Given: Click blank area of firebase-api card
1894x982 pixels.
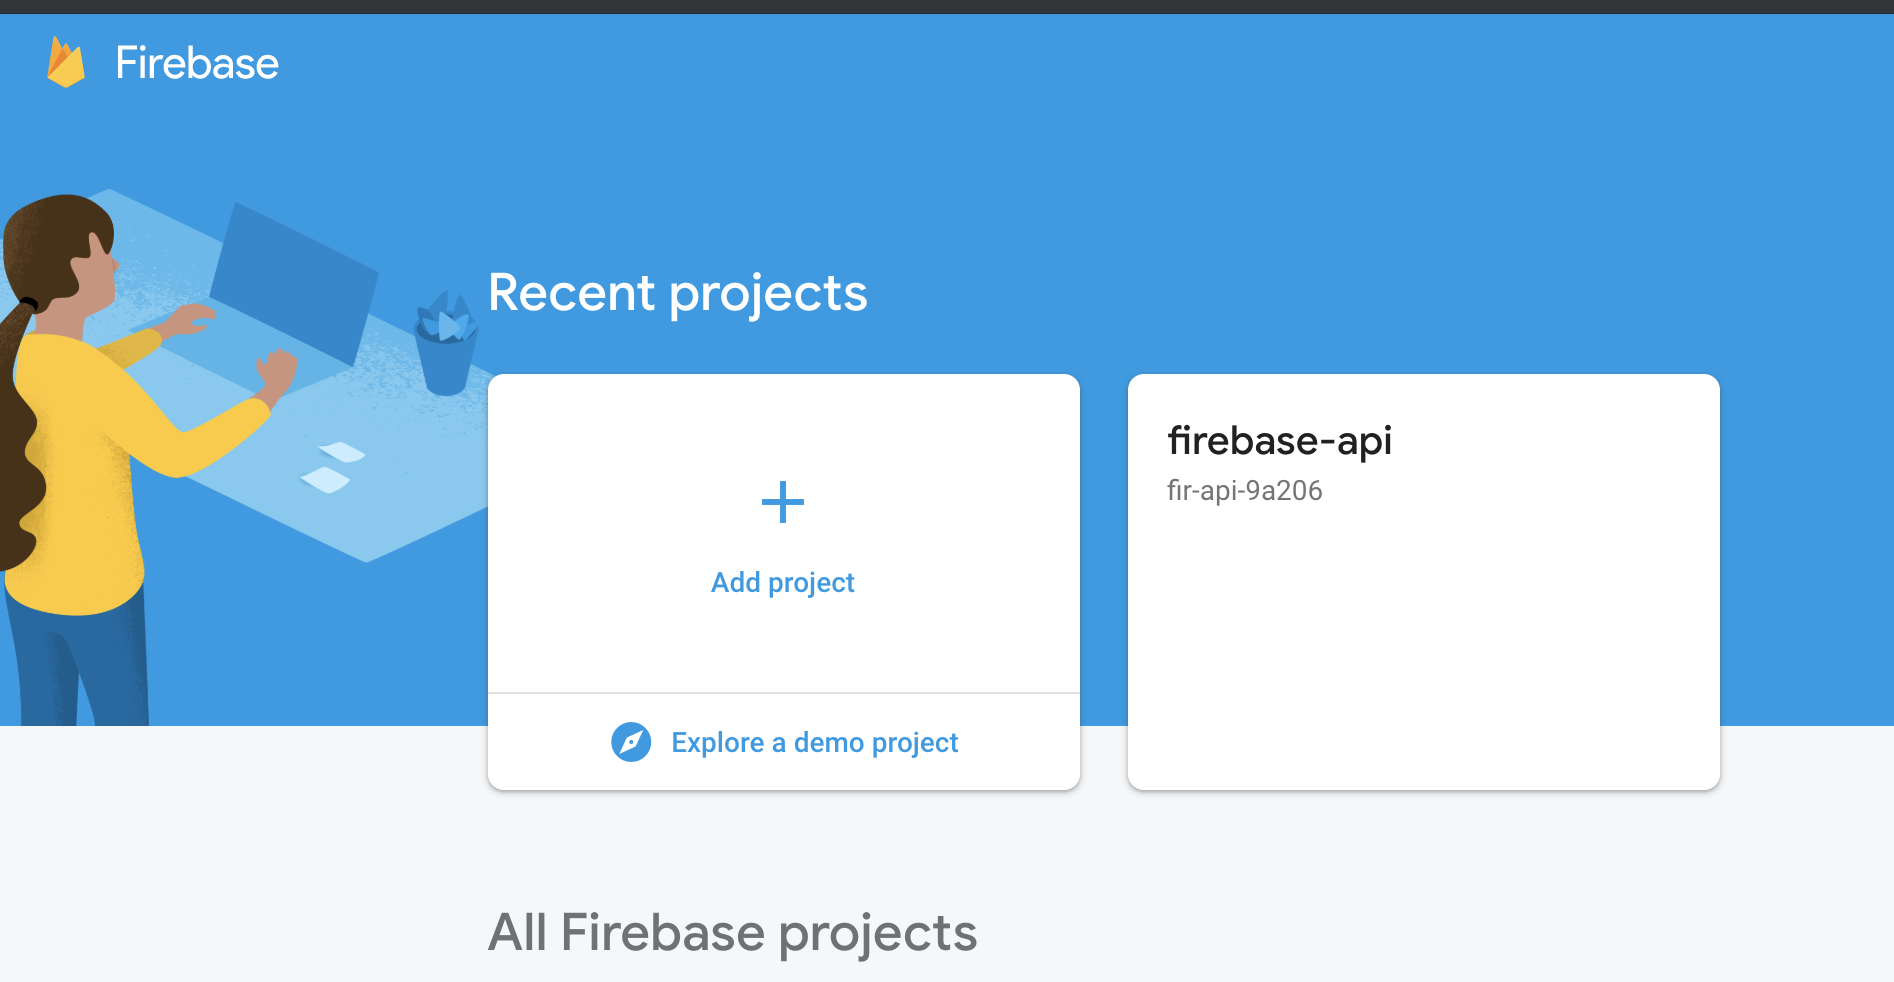Looking at the screenshot, I should [x=1423, y=650].
